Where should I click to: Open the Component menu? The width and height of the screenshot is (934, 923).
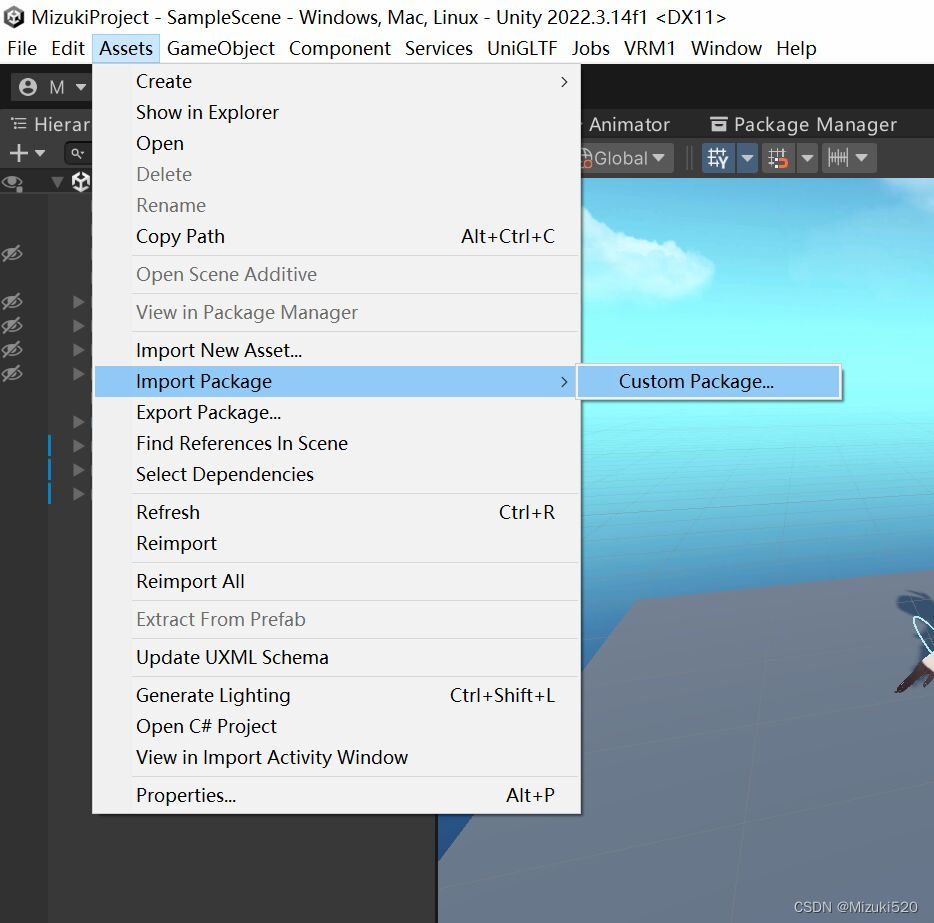[x=340, y=48]
